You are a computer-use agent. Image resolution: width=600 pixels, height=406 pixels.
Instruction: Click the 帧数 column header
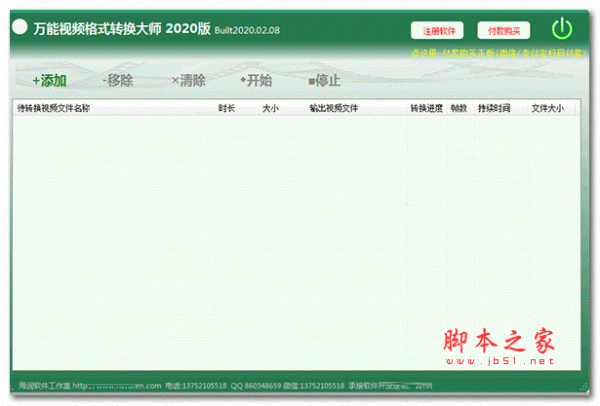pos(459,108)
